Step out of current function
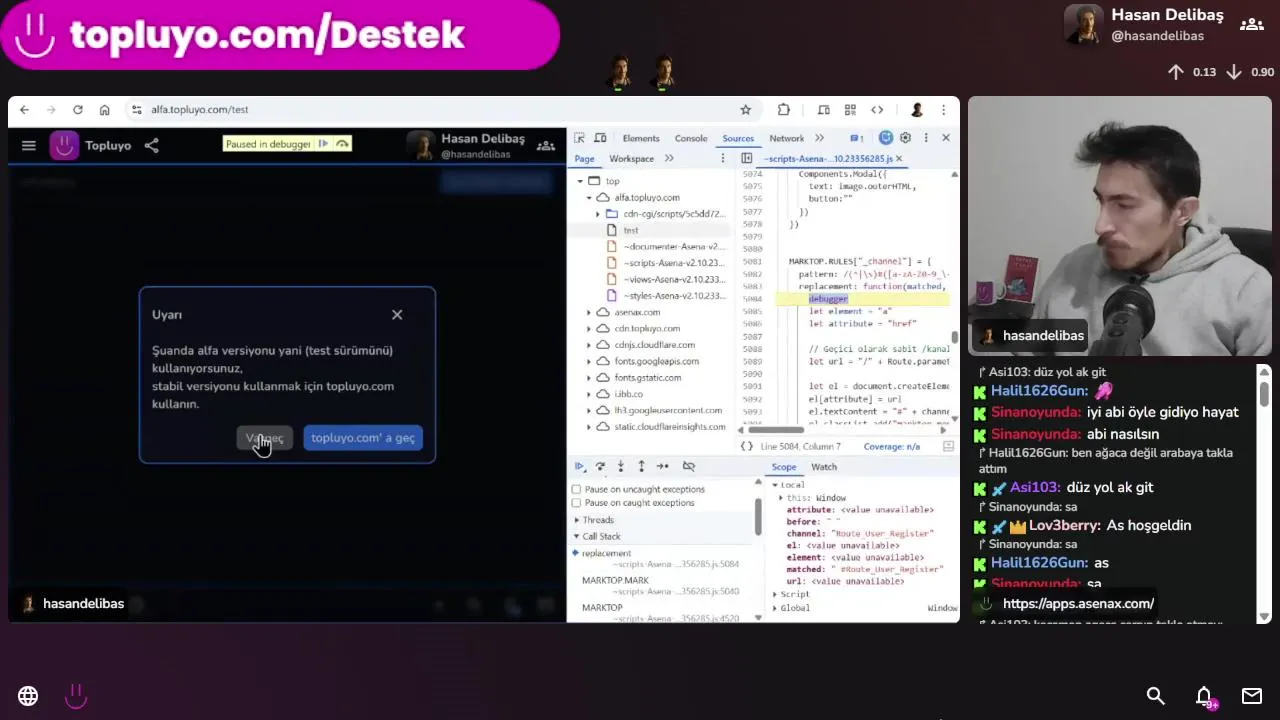 pyautogui.click(x=641, y=467)
